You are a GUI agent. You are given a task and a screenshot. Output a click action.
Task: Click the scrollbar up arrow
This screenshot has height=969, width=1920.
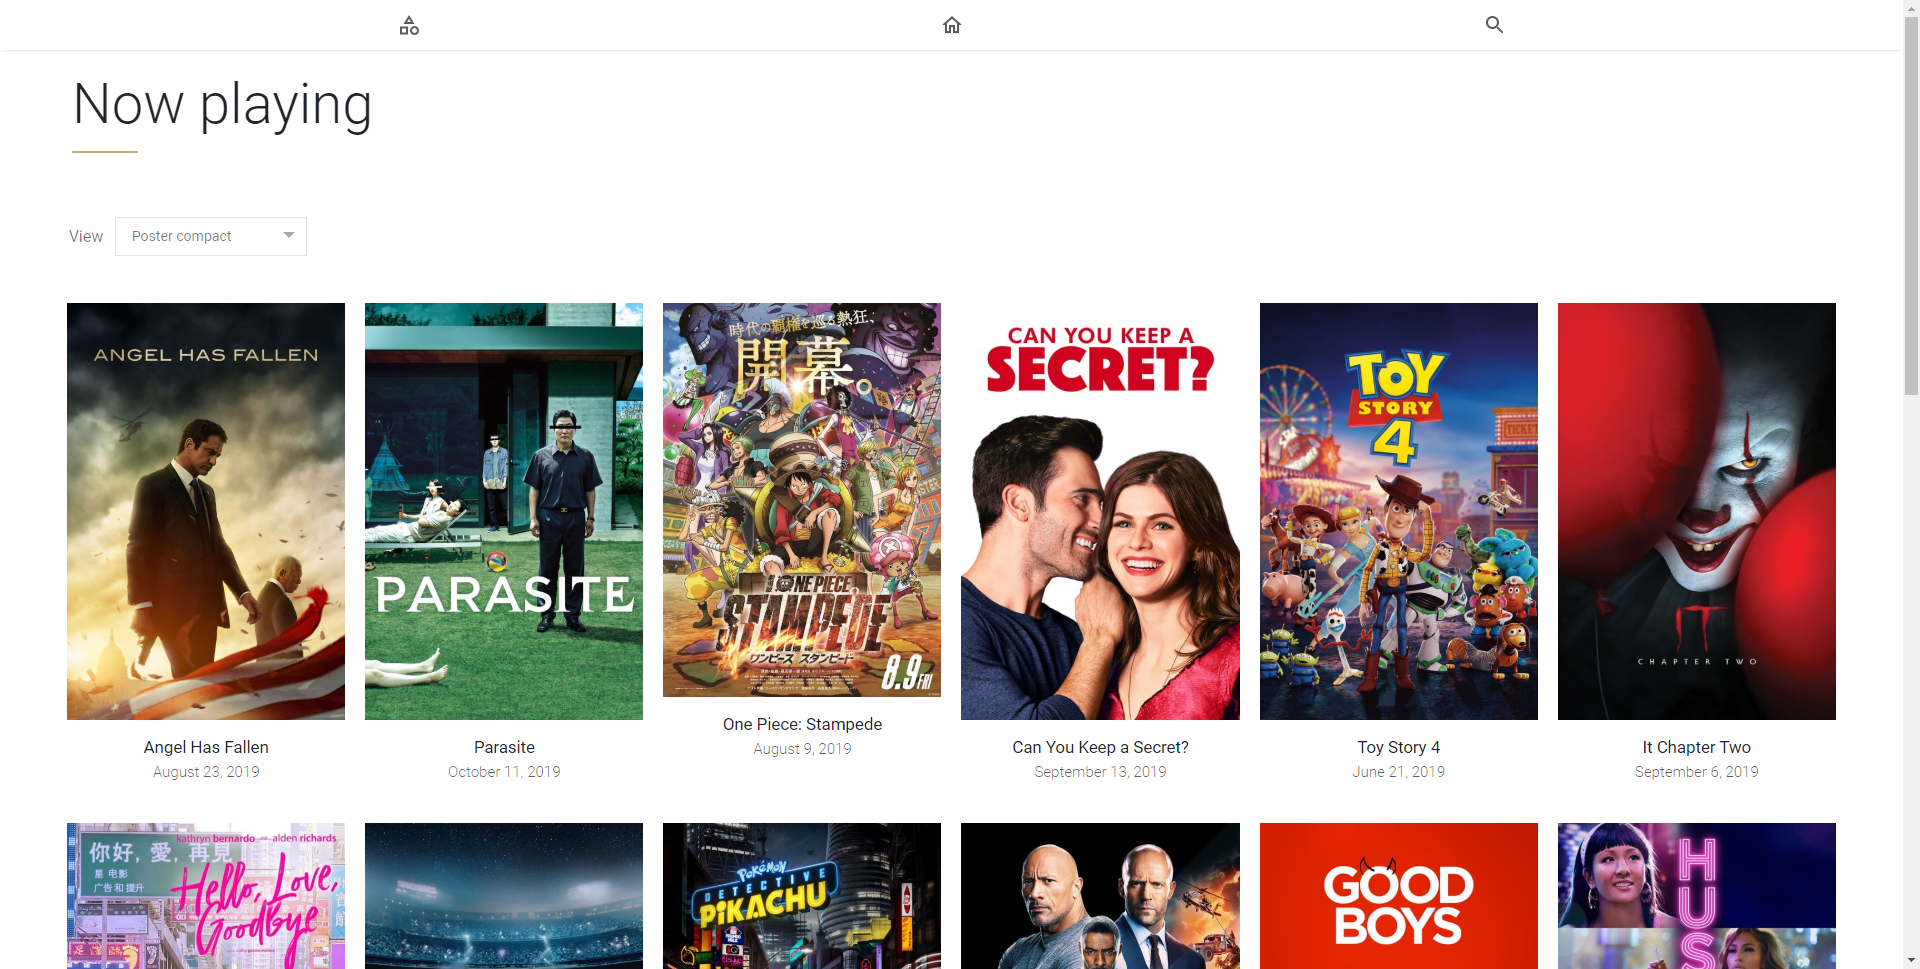[1911, 7]
